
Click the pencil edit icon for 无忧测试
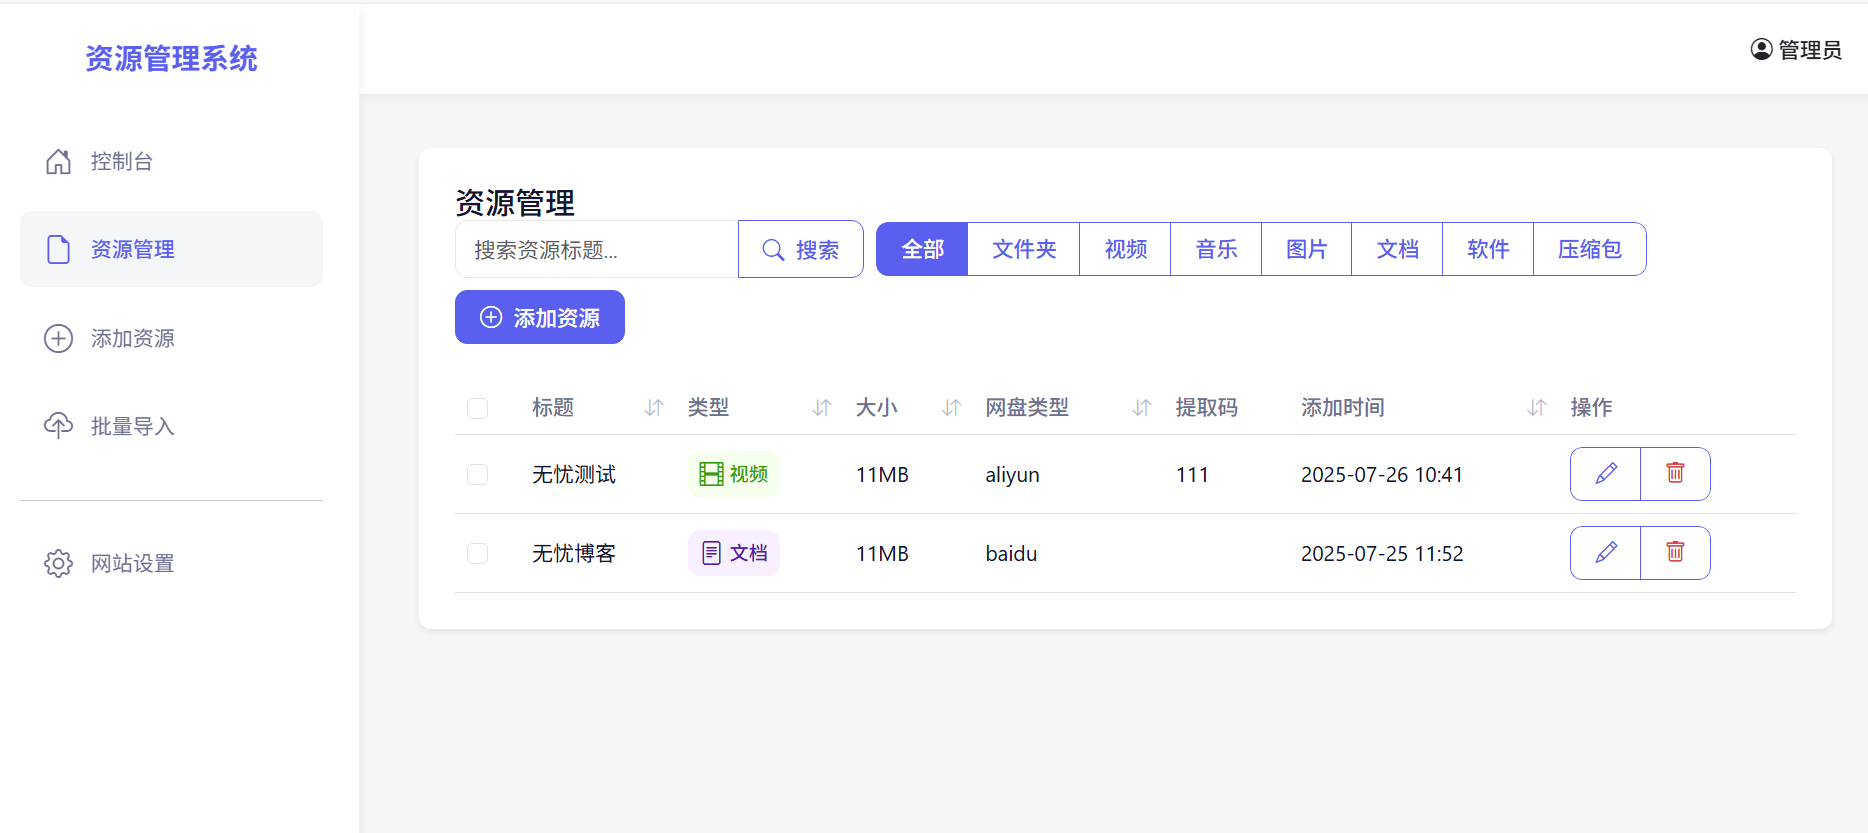1605,474
